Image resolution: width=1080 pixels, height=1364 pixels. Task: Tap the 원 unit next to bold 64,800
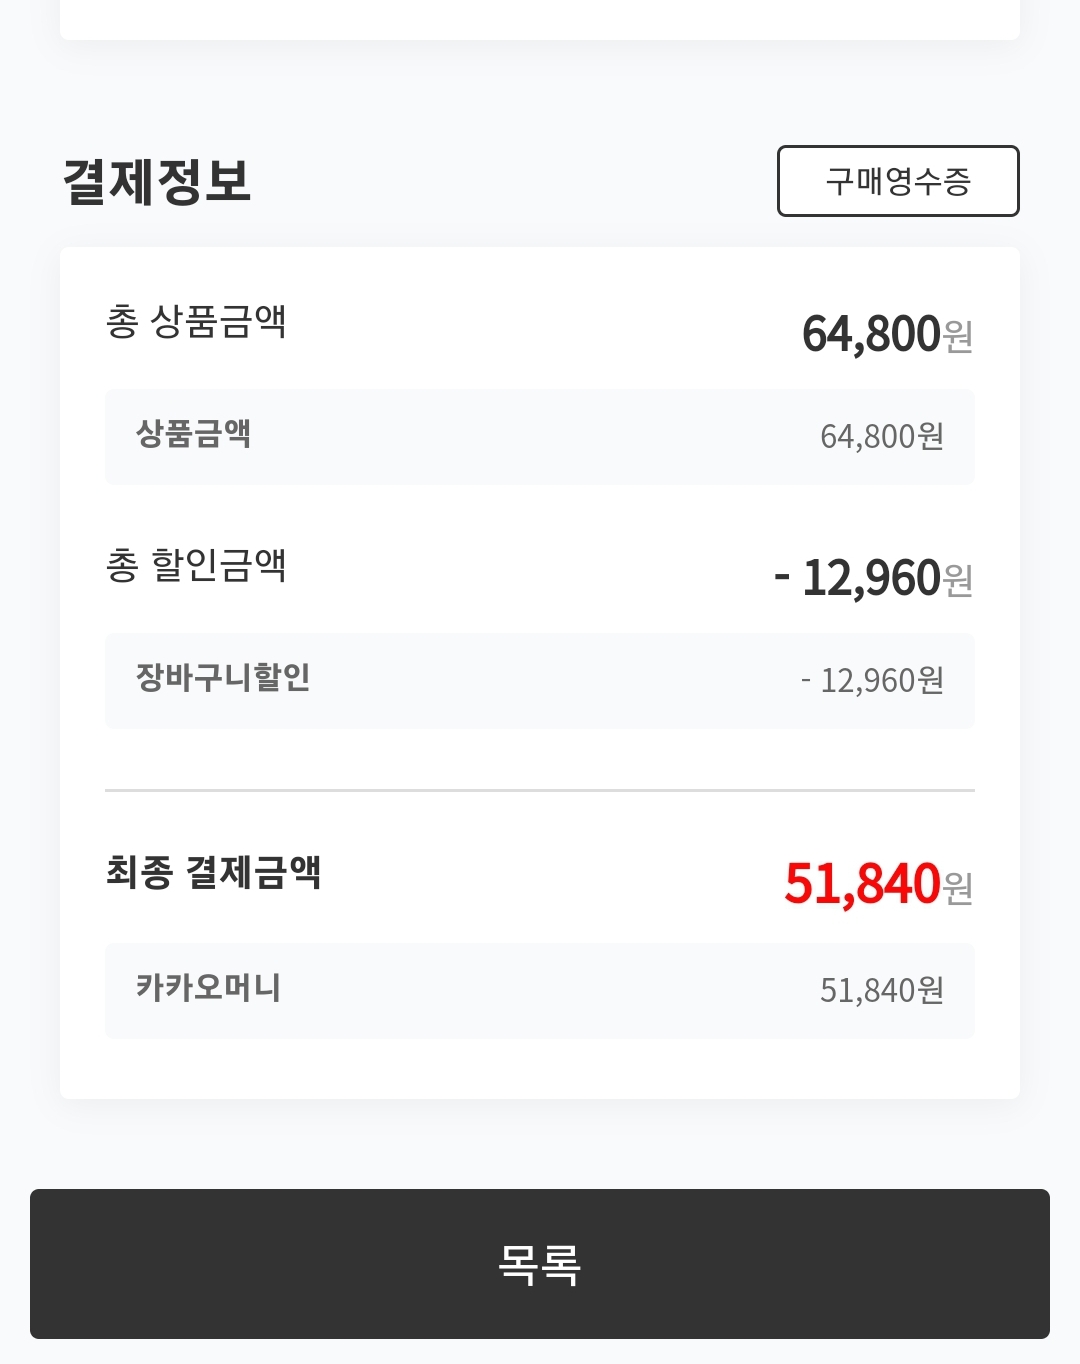tap(958, 337)
